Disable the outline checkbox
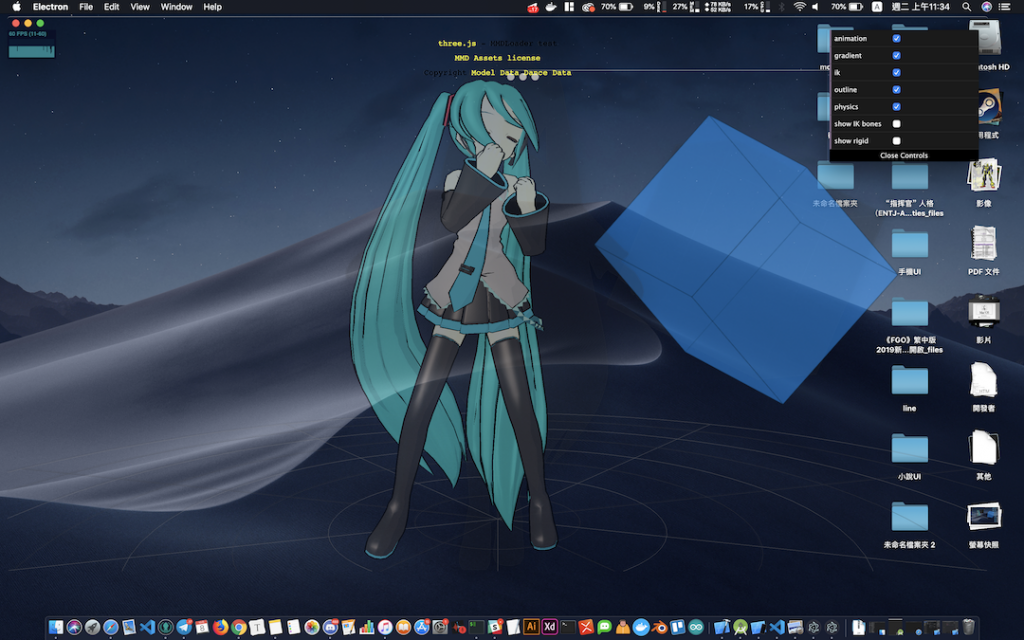1024x640 pixels. pos(897,89)
